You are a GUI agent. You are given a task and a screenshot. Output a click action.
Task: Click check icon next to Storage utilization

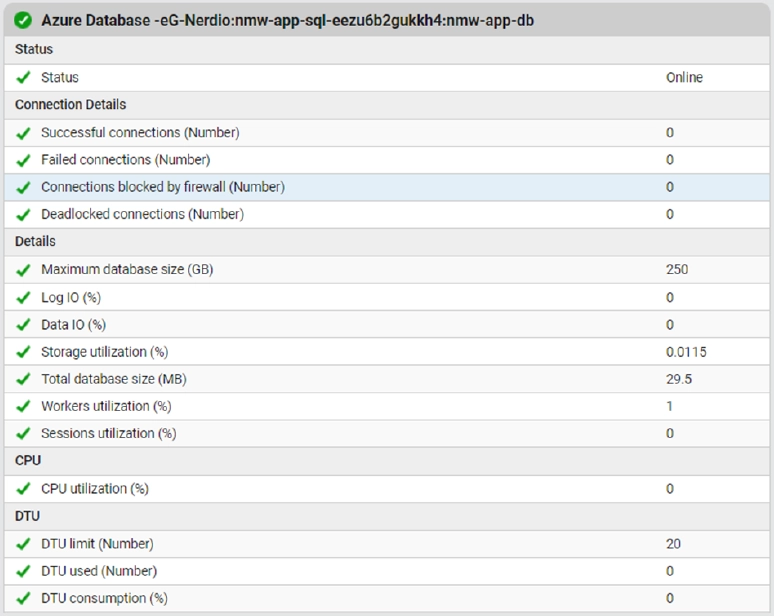[x=23, y=352]
